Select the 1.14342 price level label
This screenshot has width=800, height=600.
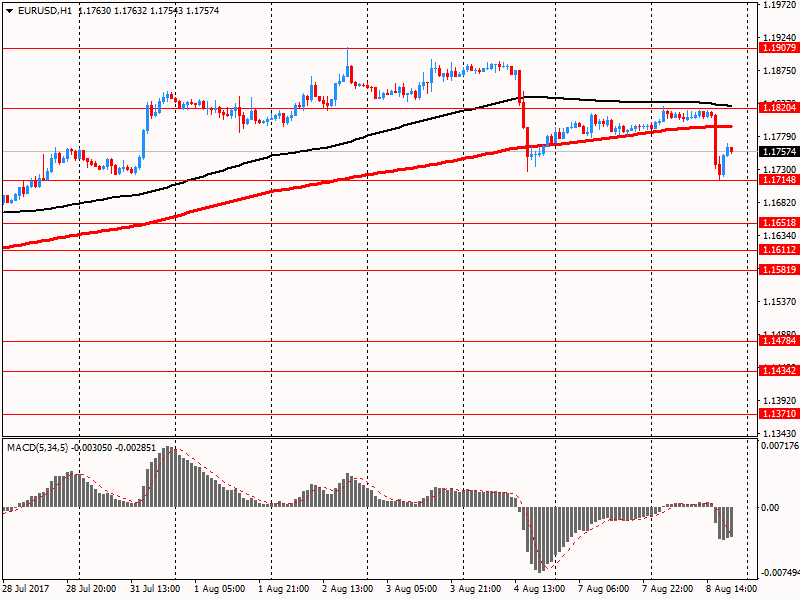[x=779, y=371]
